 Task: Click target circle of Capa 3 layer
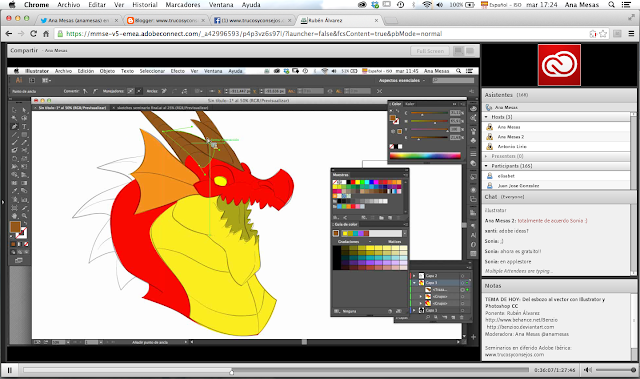pyautogui.click(x=462, y=283)
